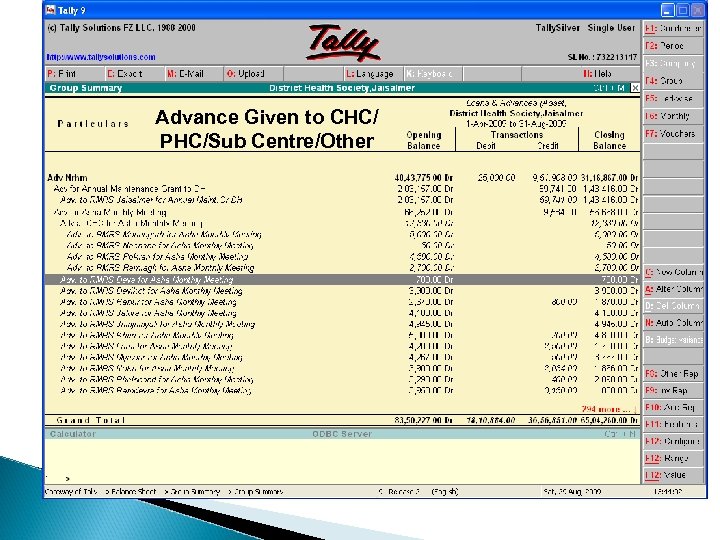Click the Transactions Credit column header
Viewport: 720px width, 540px height.
tap(548, 146)
